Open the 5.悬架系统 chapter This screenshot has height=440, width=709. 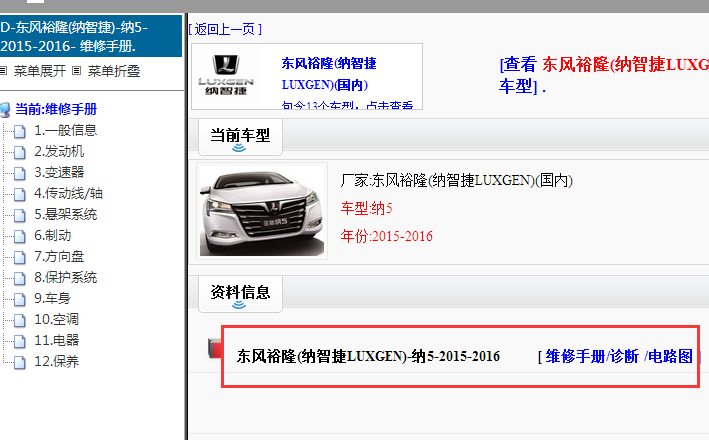pos(66,214)
